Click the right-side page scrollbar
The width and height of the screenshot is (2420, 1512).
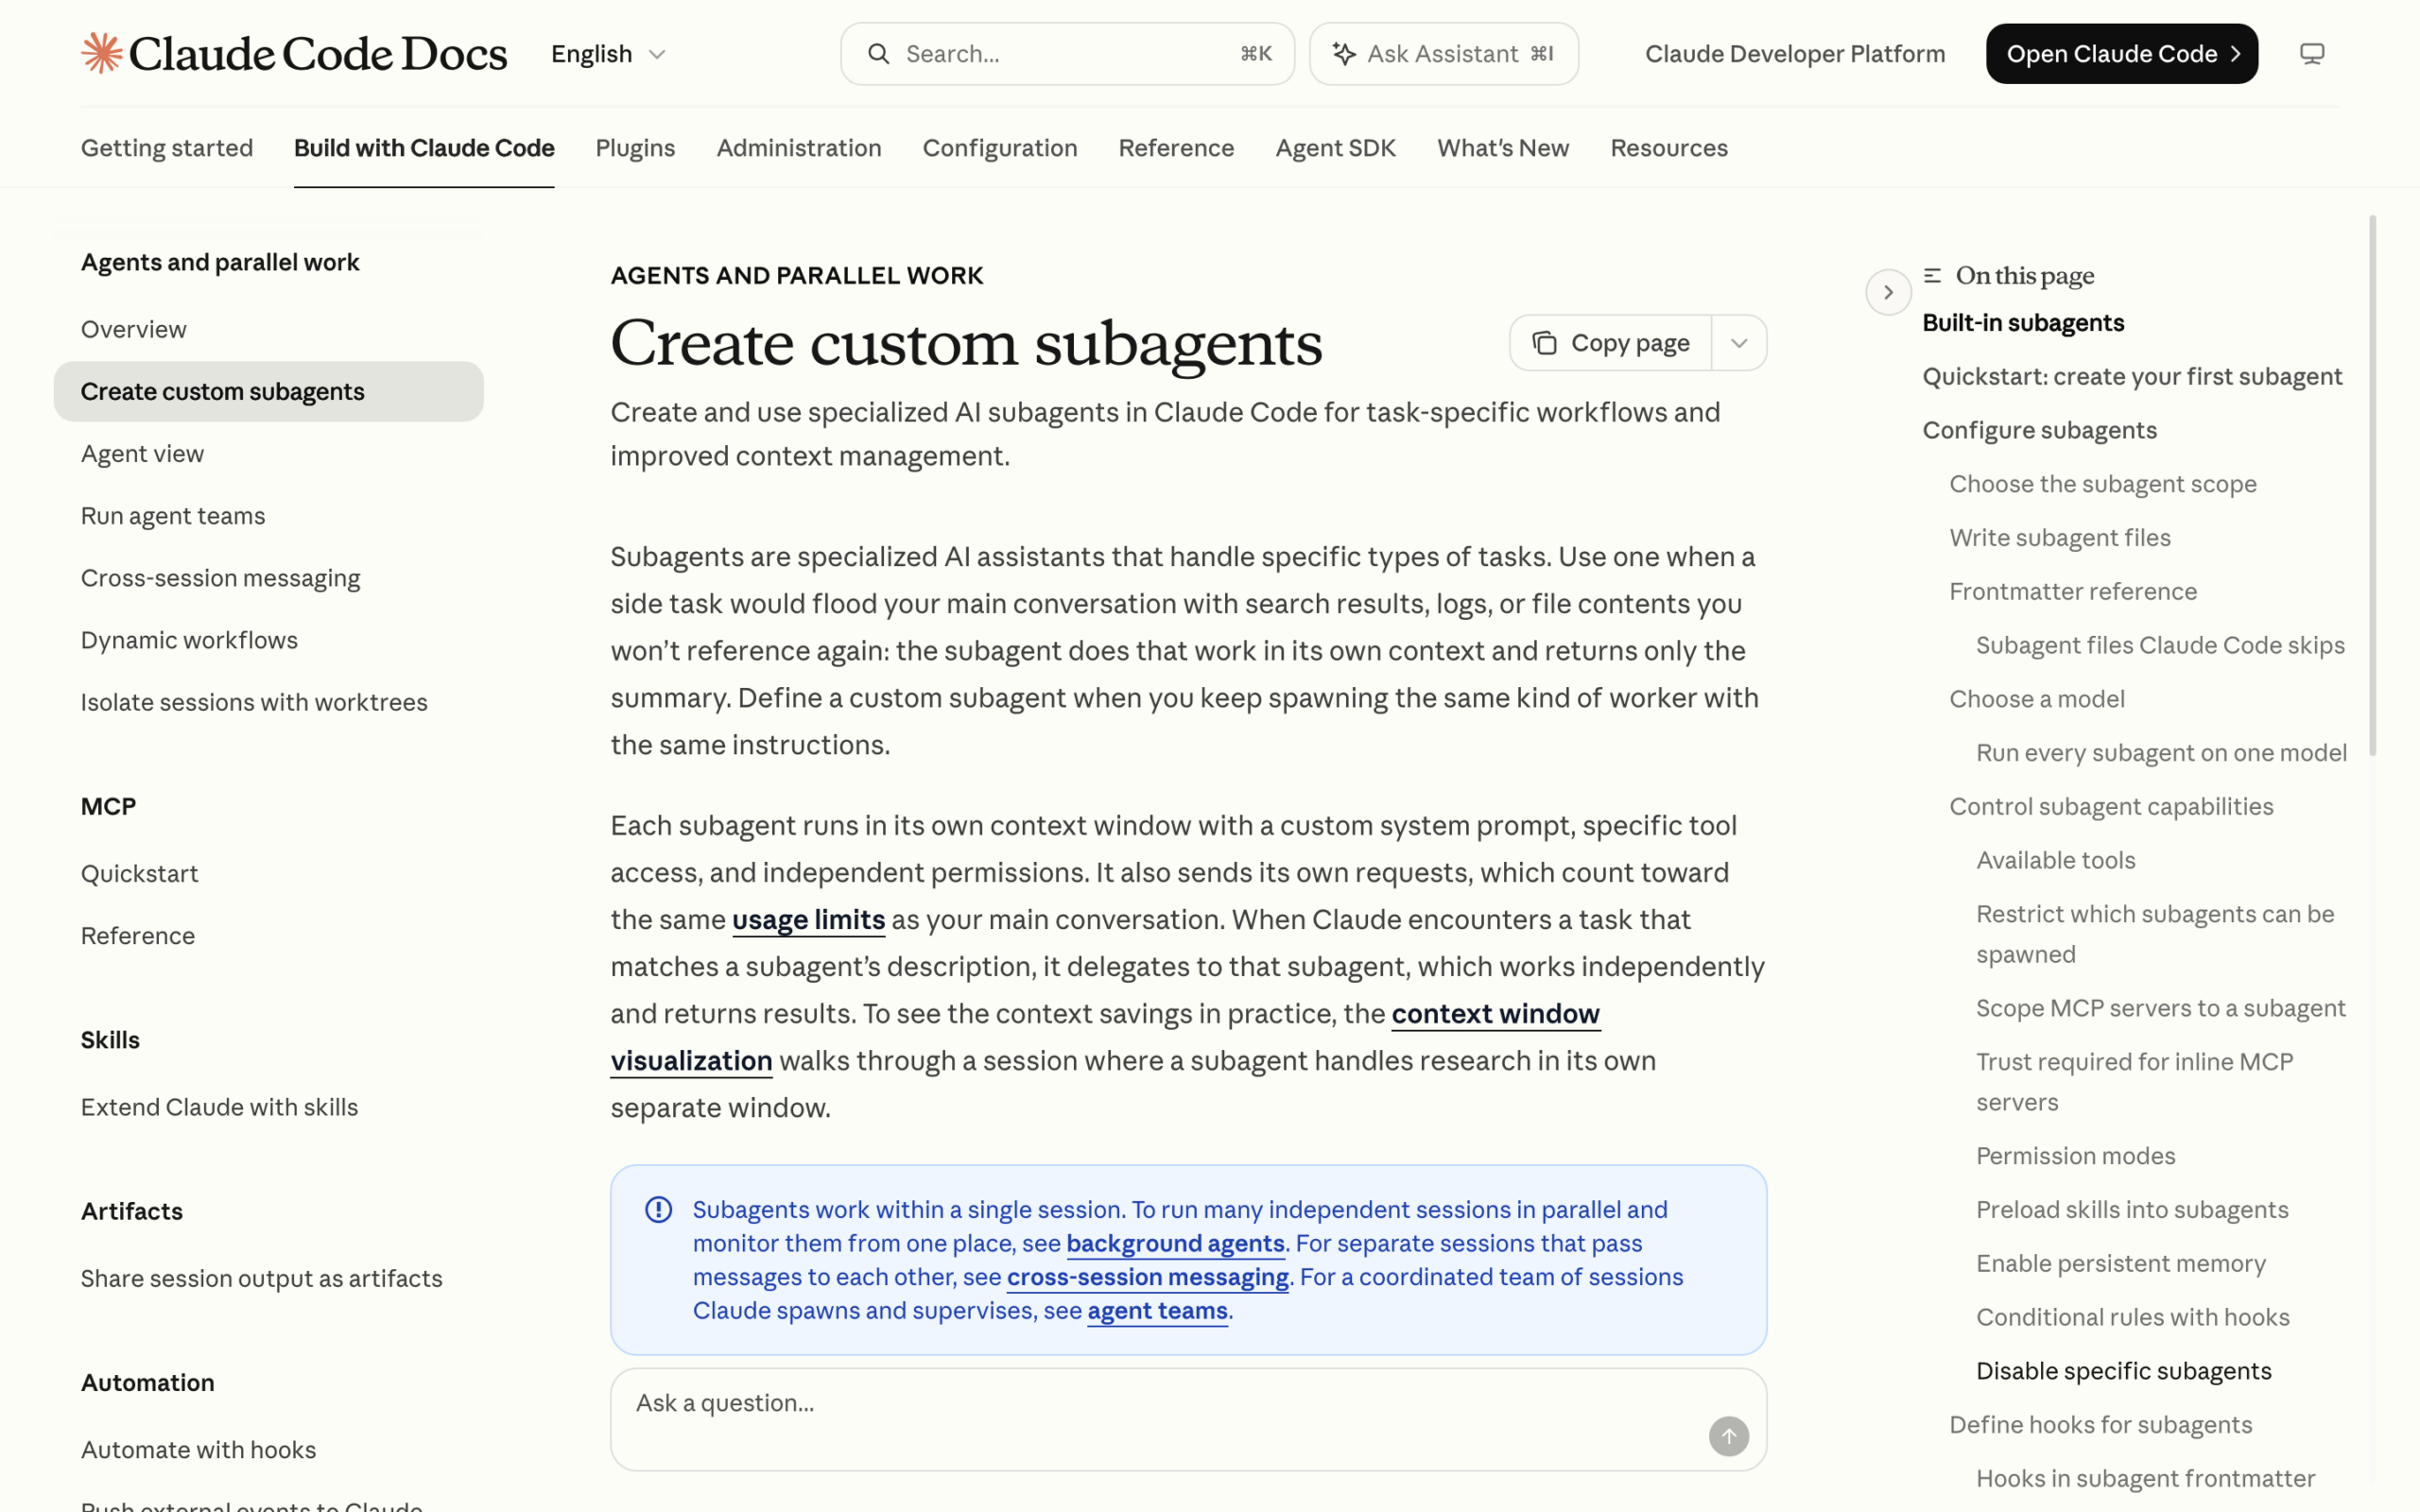click(2373, 486)
